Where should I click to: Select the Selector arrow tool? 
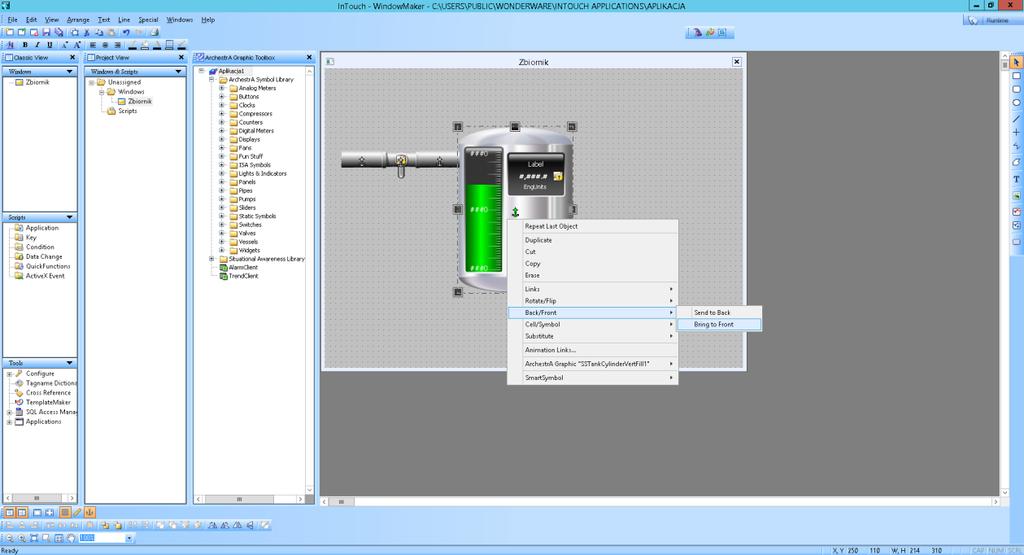[x=1016, y=62]
